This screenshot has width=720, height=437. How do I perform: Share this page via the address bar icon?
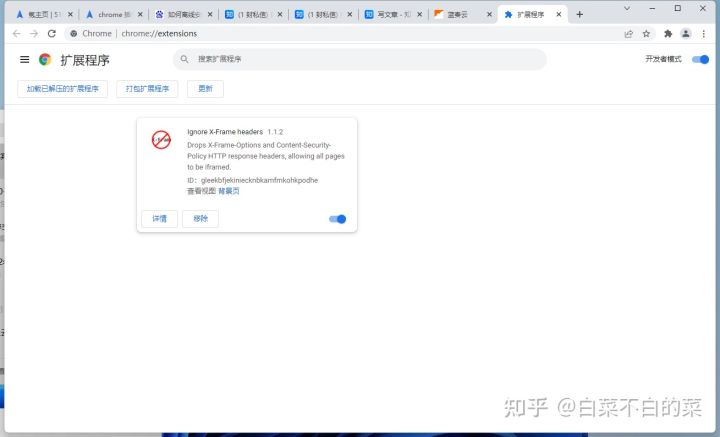(629, 34)
